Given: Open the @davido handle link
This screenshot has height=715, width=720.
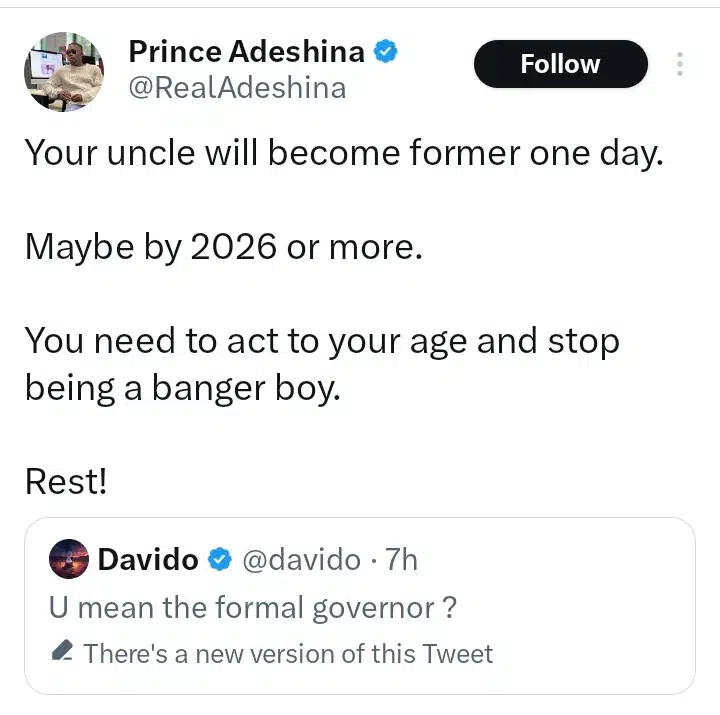Looking at the screenshot, I should click(x=301, y=559).
